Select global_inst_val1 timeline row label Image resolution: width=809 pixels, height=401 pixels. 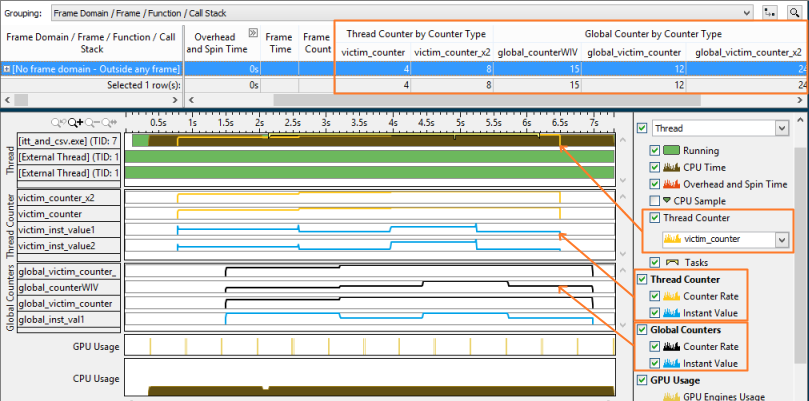point(69,319)
